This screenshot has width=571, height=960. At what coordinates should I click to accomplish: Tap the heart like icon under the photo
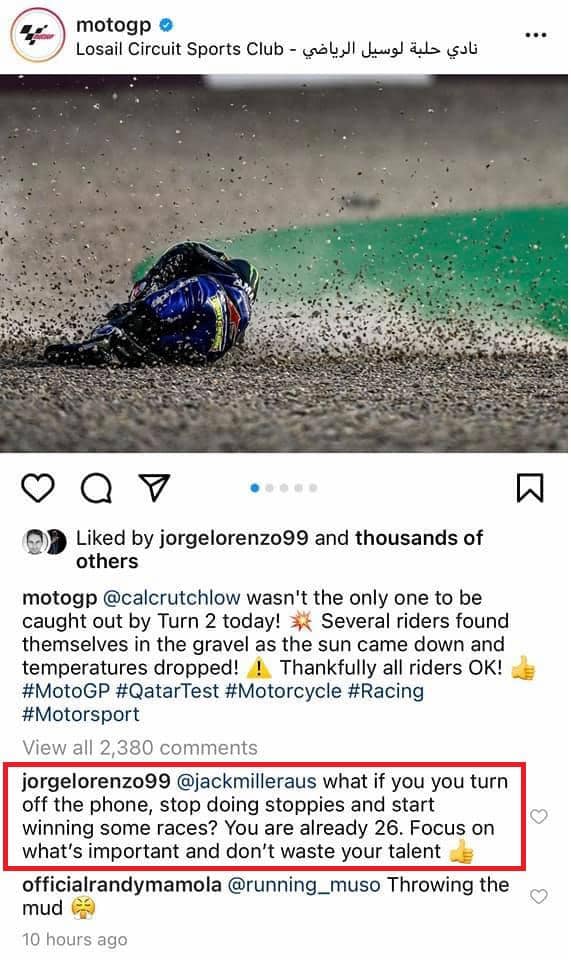tap(38, 488)
